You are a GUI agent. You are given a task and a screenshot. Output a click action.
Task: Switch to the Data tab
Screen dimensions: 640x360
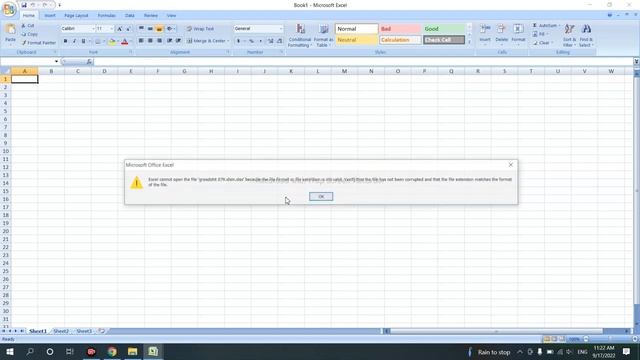click(x=130, y=16)
